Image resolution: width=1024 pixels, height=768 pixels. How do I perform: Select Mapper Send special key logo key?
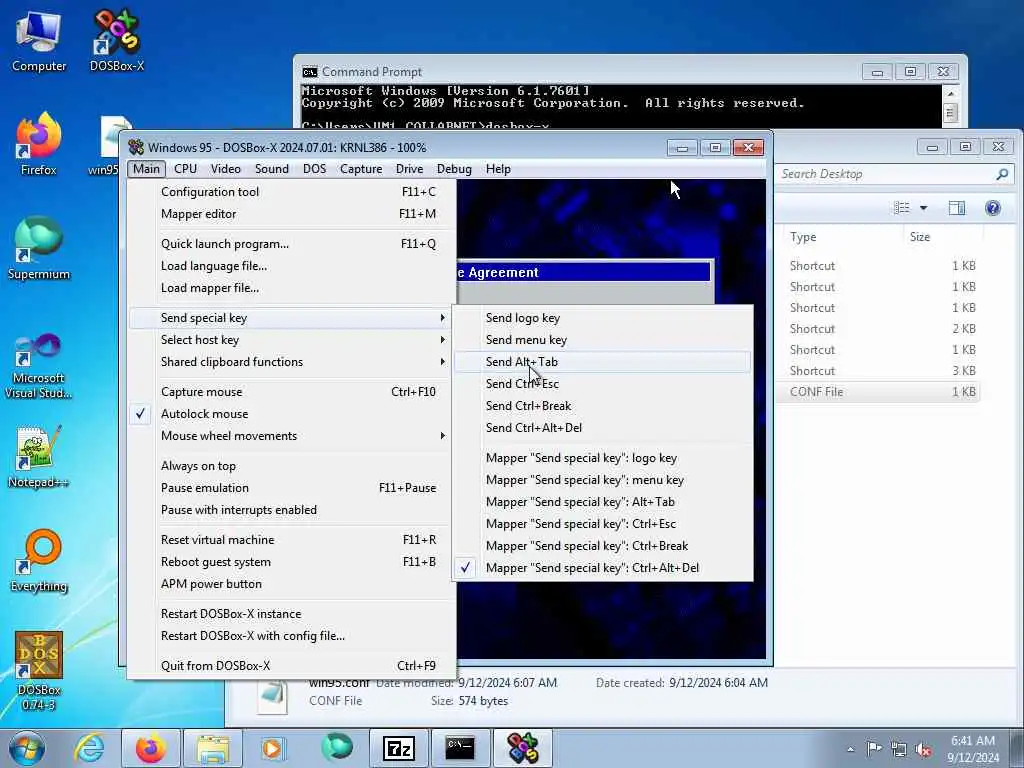tap(602, 458)
